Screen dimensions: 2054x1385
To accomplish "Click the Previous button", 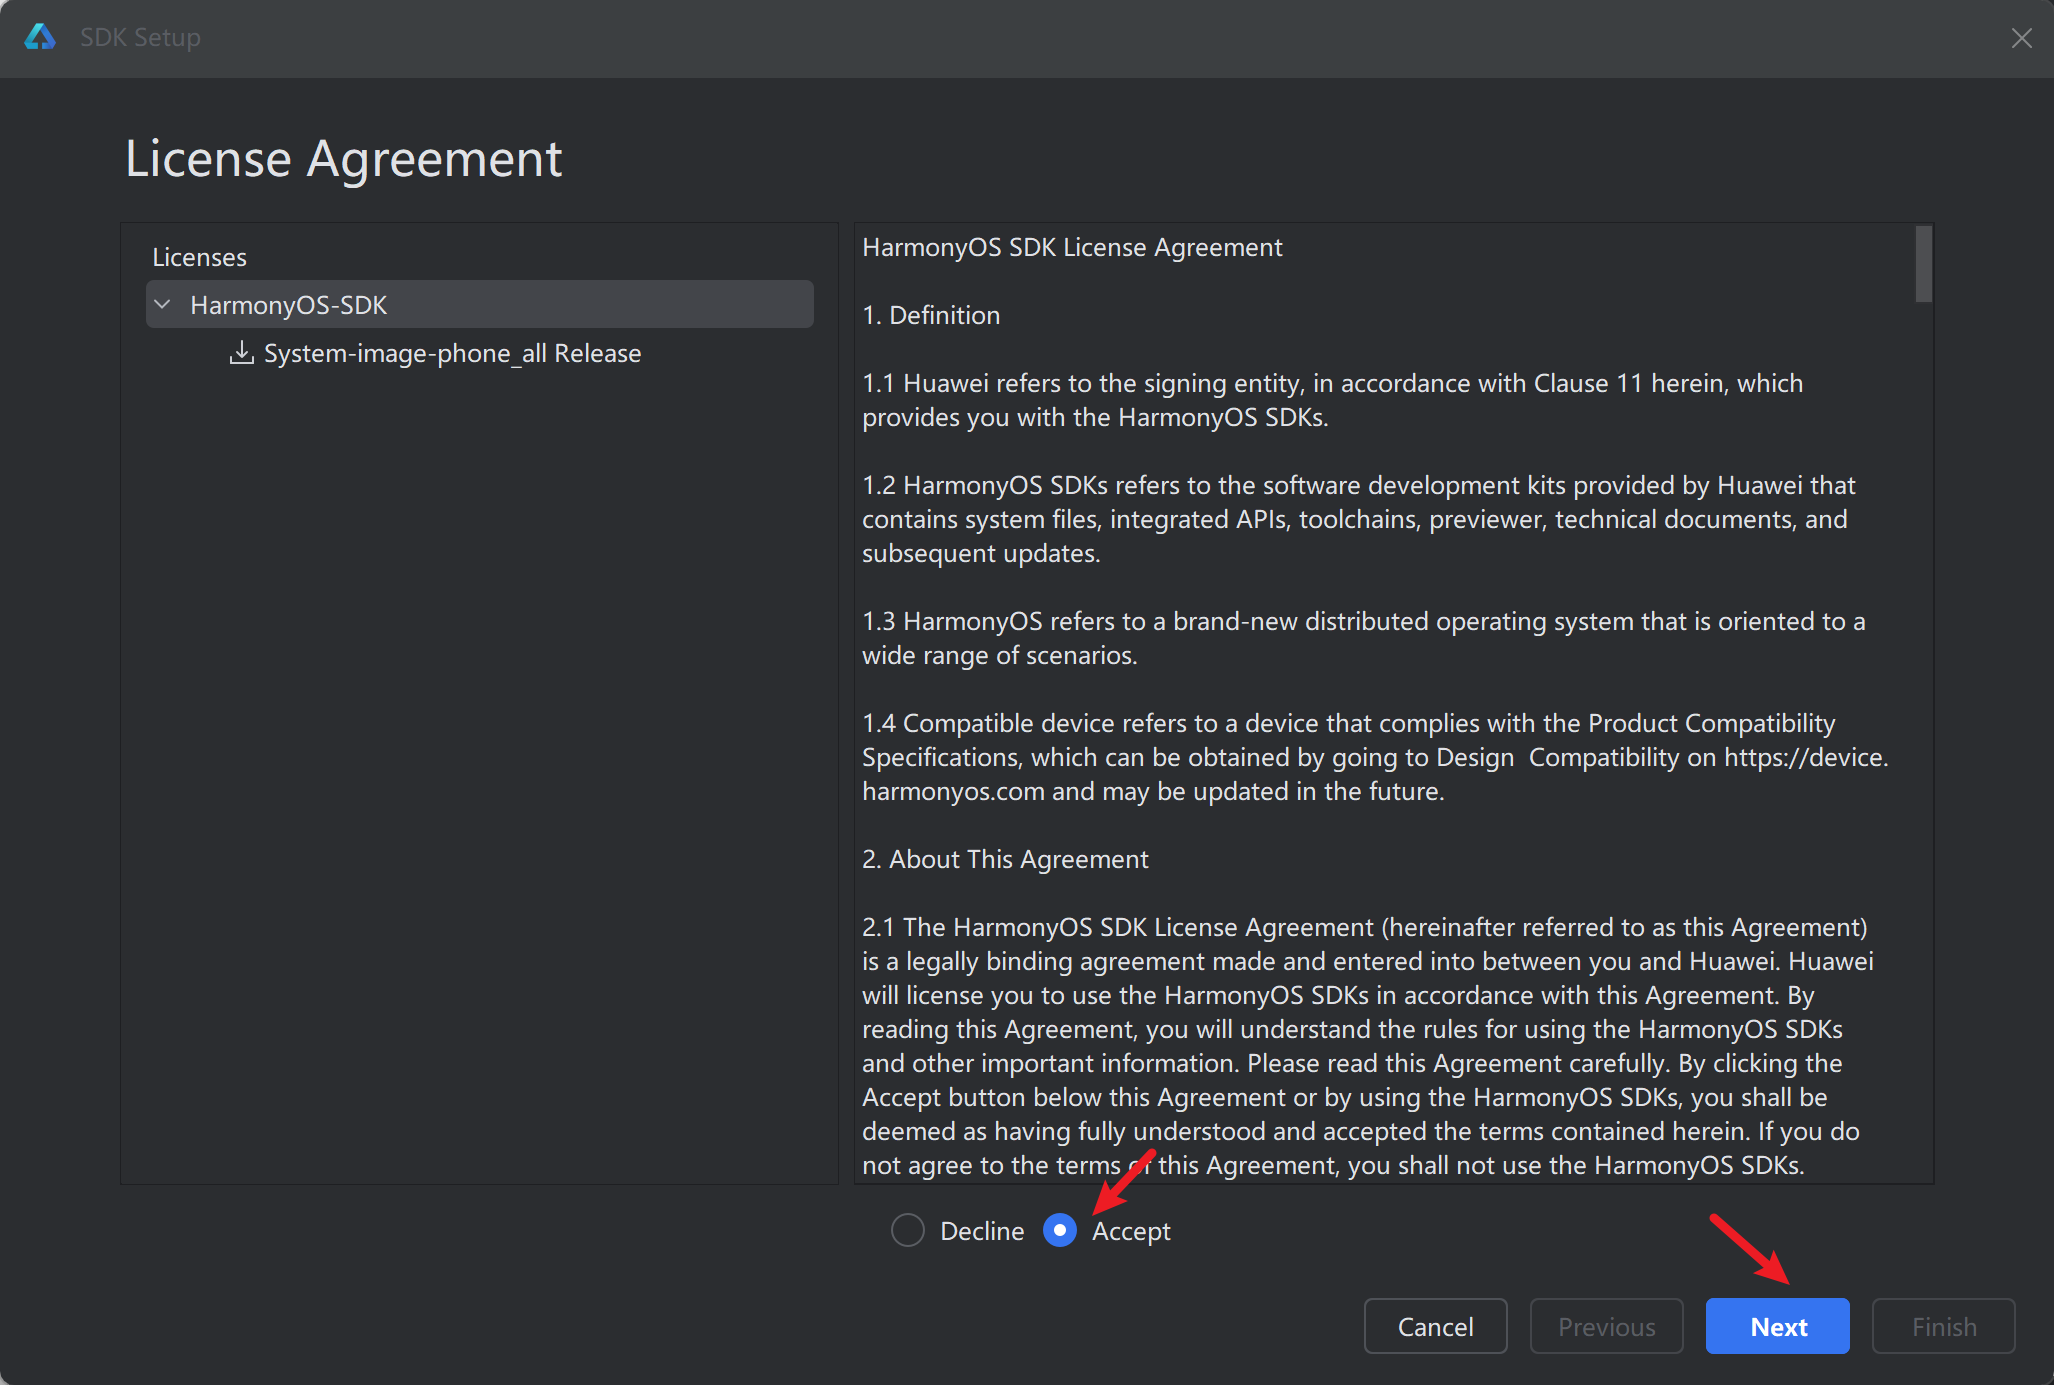I will pyautogui.click(x=1606, y=1326).
